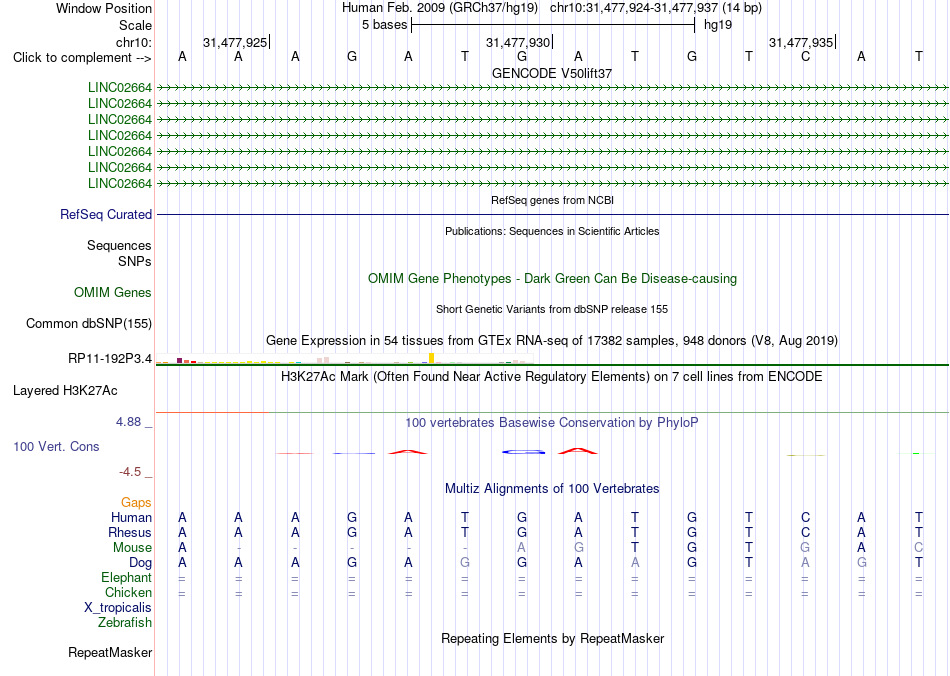
Task: Click the RP11-192P3.4 gene label
Action: pos(110,359)
